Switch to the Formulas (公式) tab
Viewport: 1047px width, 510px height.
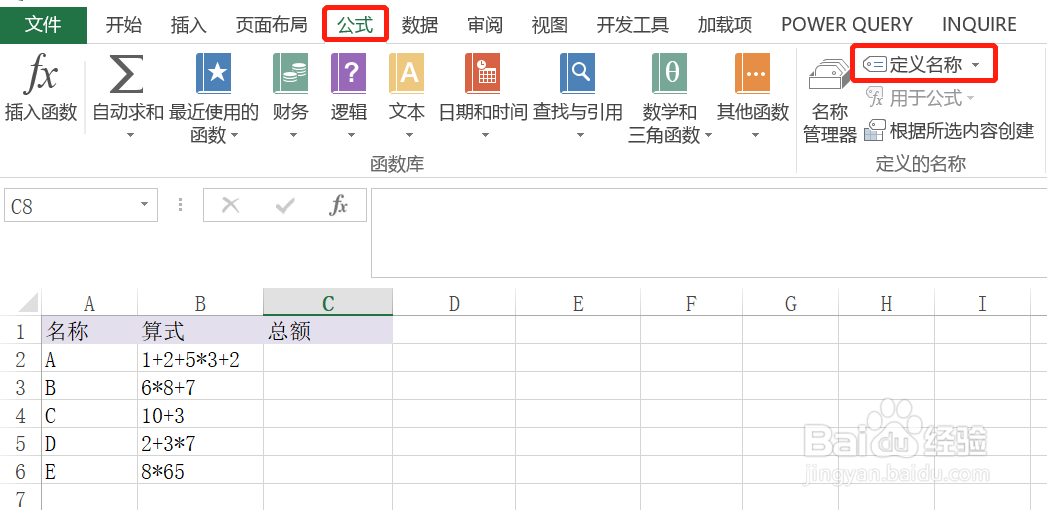[x=355, y=25]
